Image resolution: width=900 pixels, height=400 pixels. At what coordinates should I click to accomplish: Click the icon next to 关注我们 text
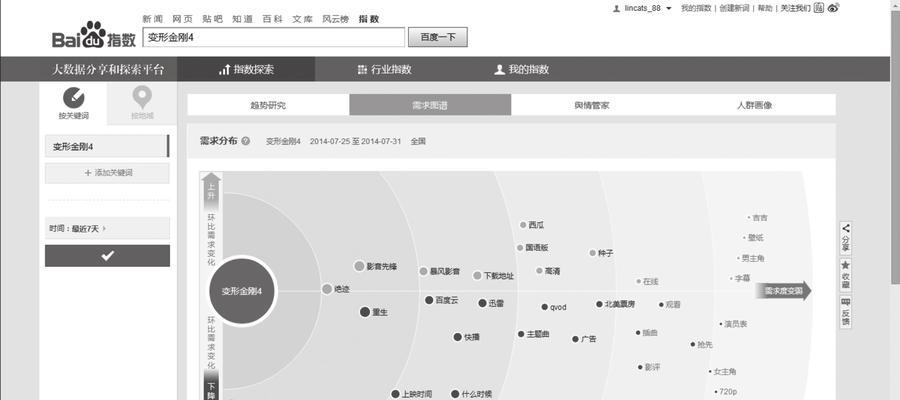coord(819,7)
